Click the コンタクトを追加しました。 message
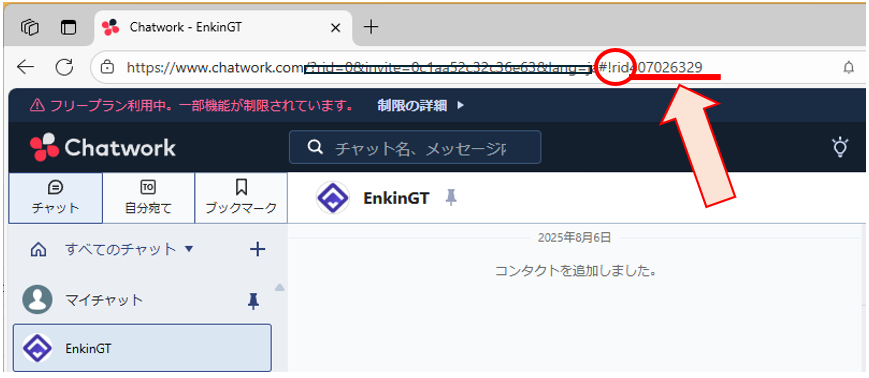This screenshot has width=869, height=378. [576, 271]
